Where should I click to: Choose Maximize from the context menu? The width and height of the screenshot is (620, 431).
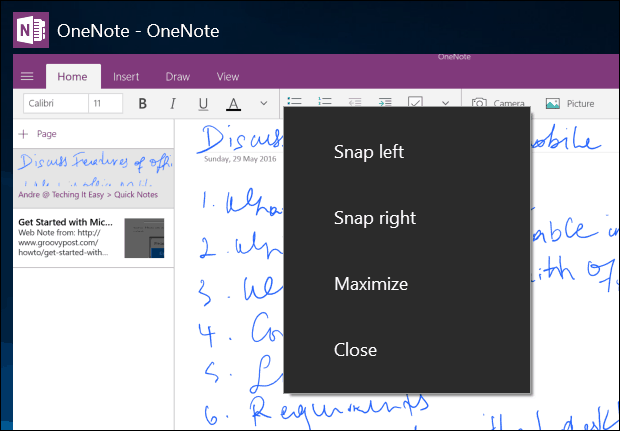tap(407, 284)
